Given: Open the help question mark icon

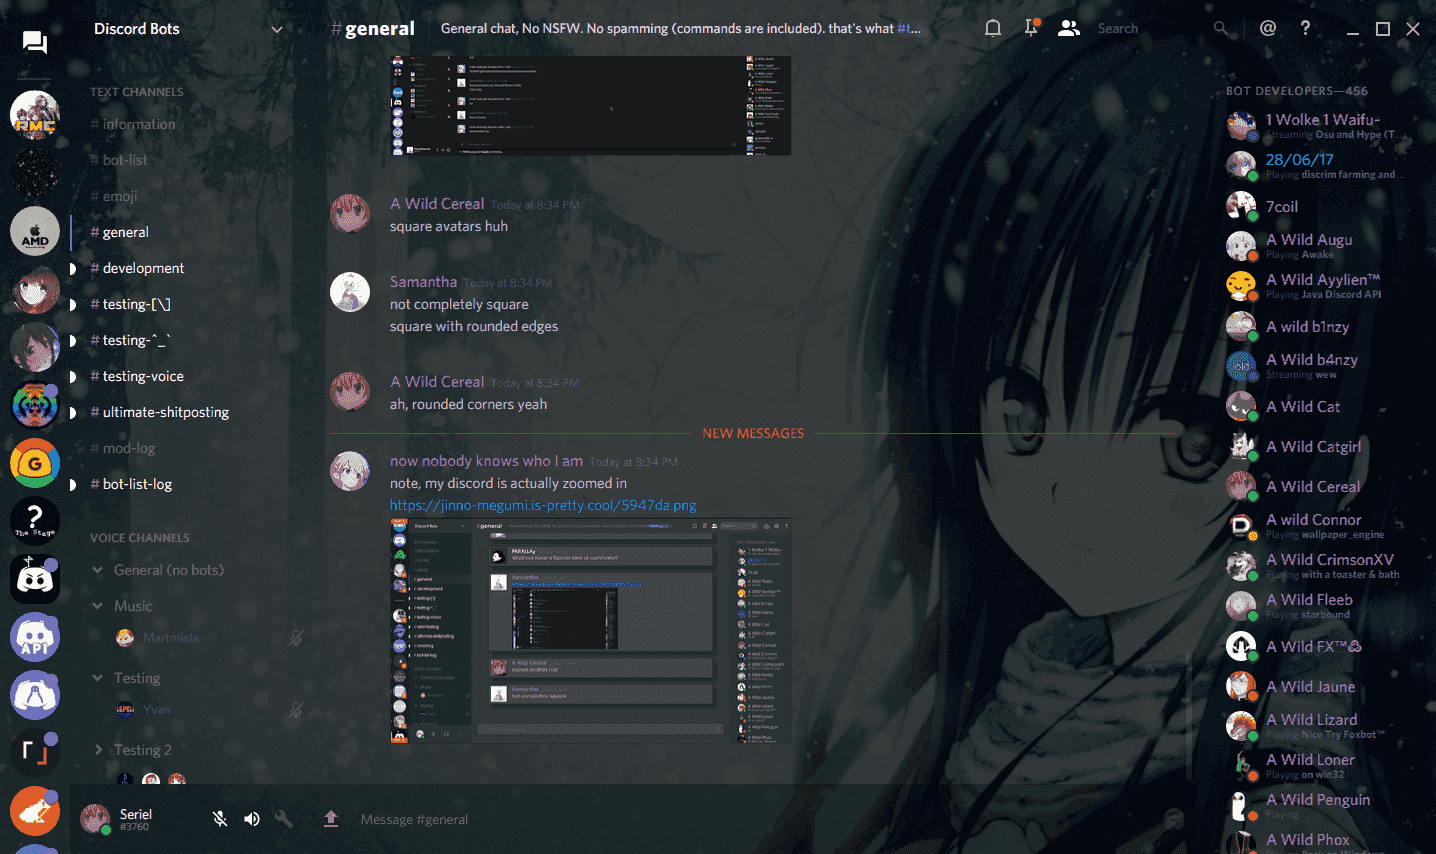Looking at the screenshot, I should coord(1305,28).
